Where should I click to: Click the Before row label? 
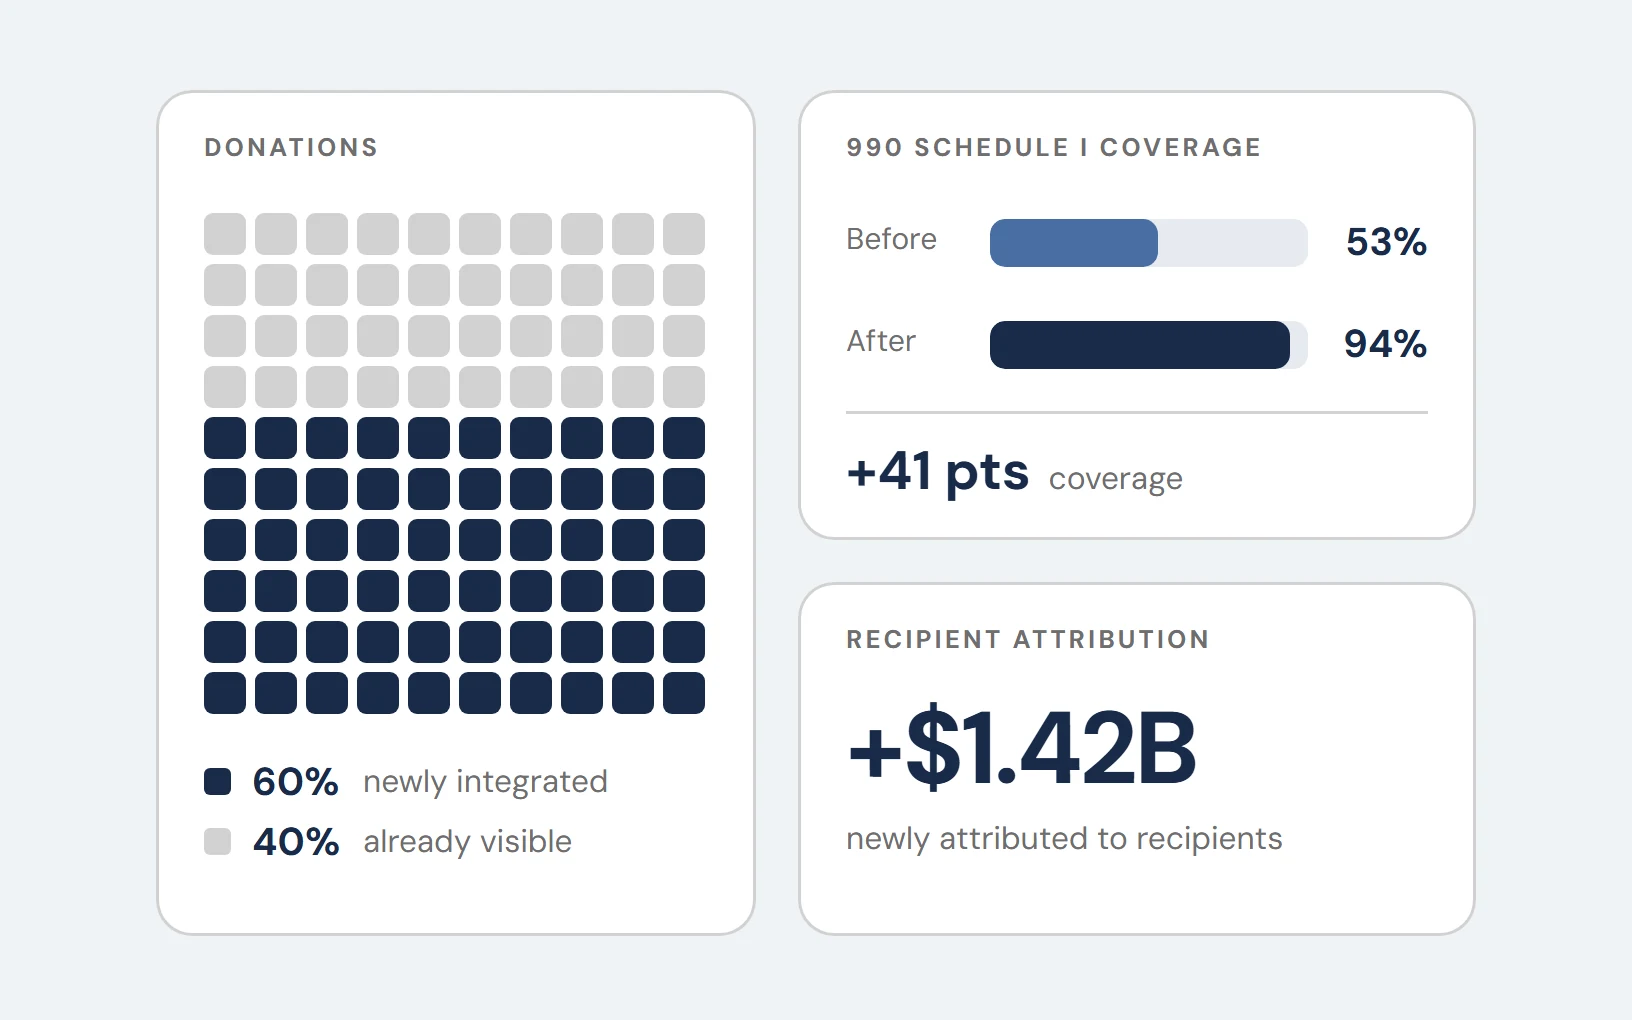point(891,239)
